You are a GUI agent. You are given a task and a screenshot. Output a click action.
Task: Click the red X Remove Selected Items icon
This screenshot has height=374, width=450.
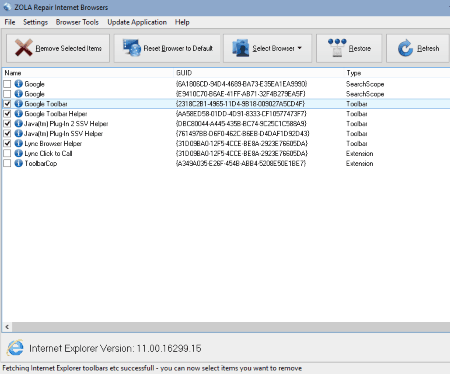coord(24,48)
